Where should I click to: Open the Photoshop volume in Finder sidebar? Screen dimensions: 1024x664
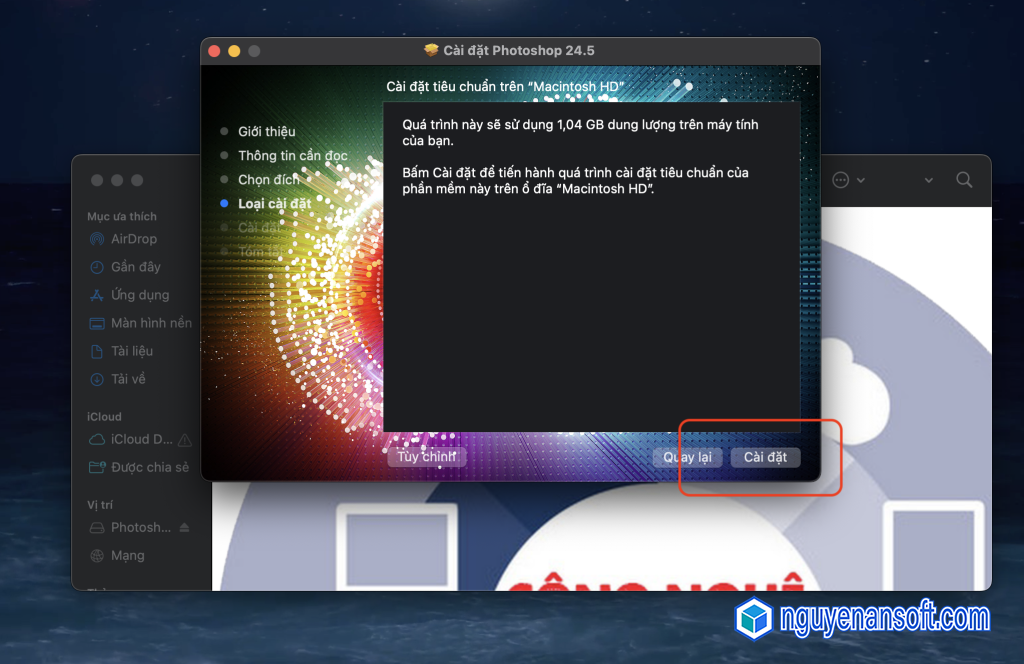tap(140, 528)
